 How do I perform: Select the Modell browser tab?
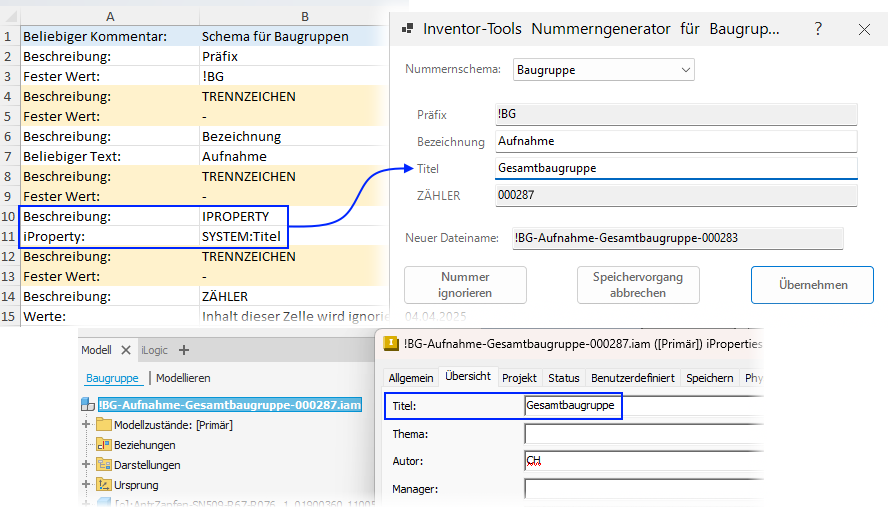(x=96, y=350)
